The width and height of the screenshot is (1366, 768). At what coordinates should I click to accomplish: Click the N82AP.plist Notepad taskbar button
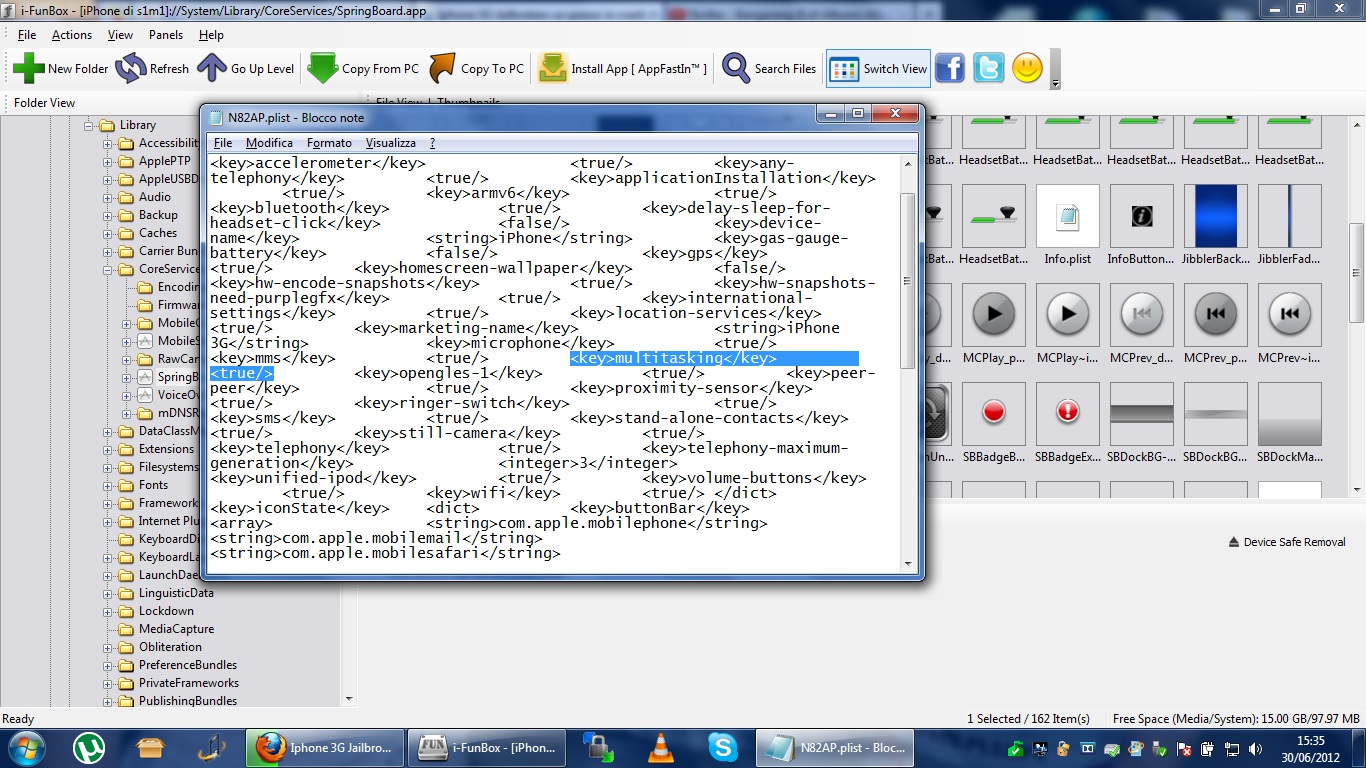(836, 747)
